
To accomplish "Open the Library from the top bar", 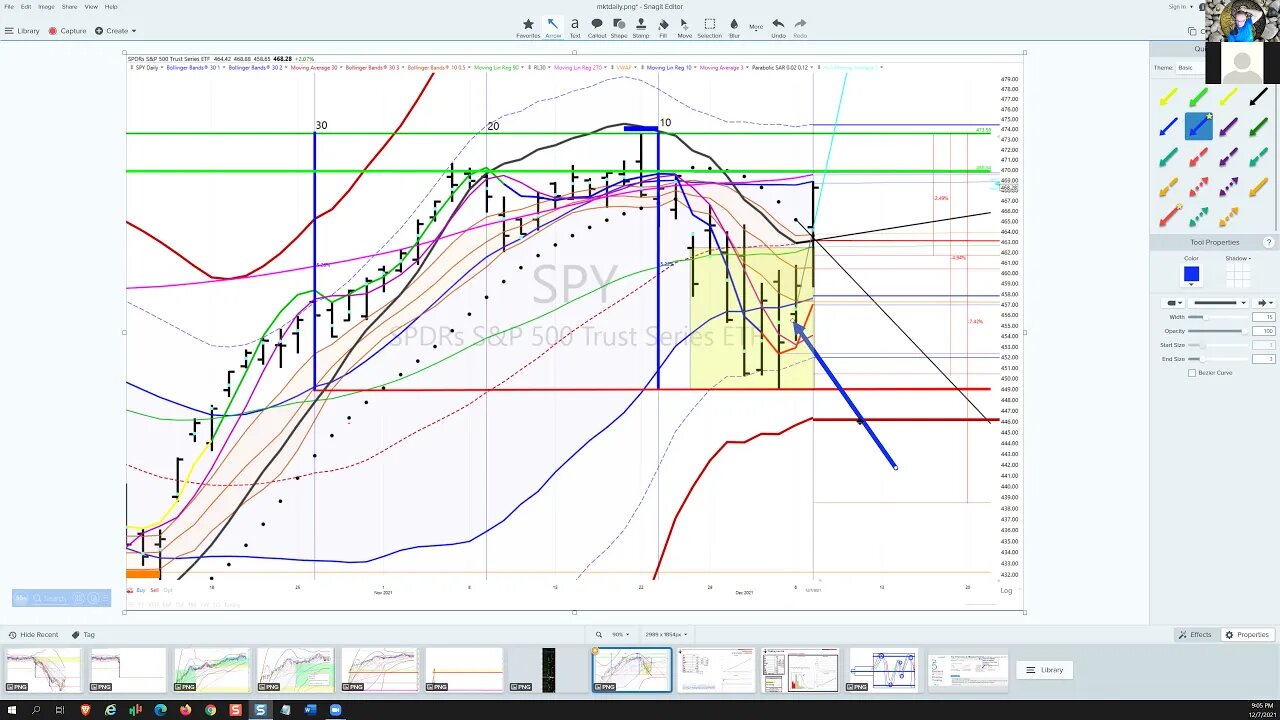I will pyautogui.click(x=22, y=31).
